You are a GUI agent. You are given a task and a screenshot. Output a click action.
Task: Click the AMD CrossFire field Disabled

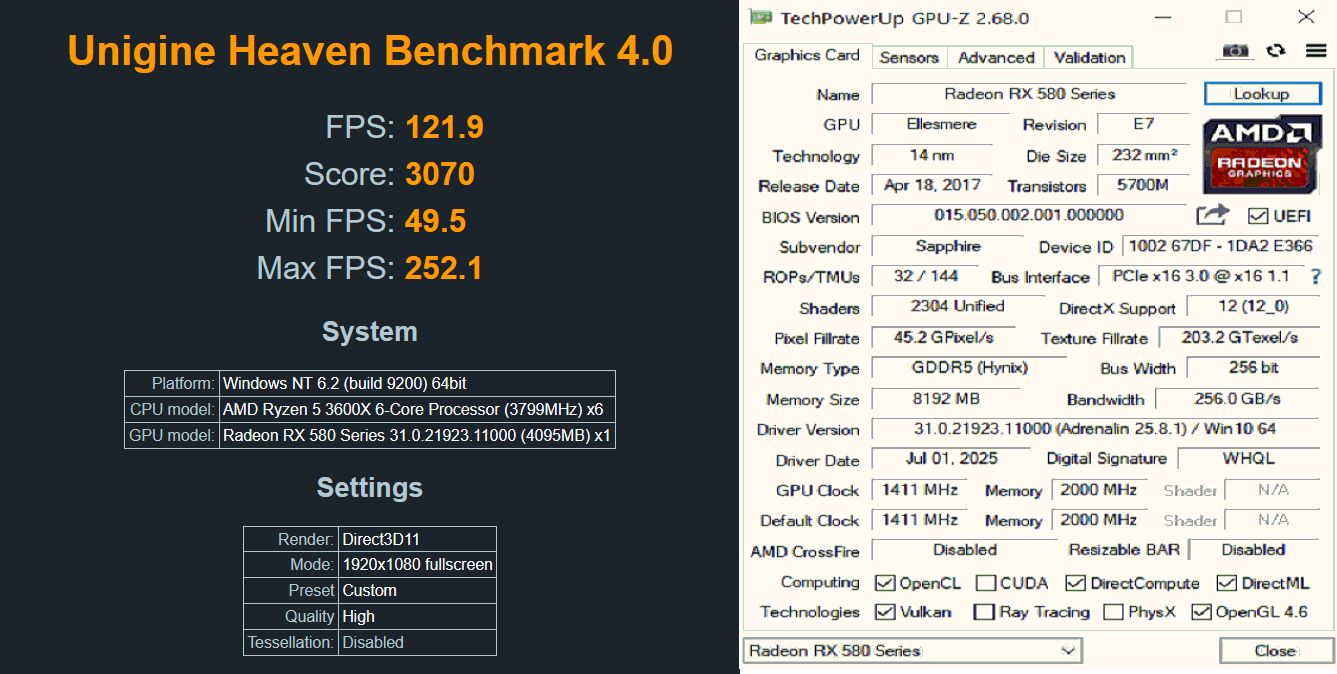964,550
